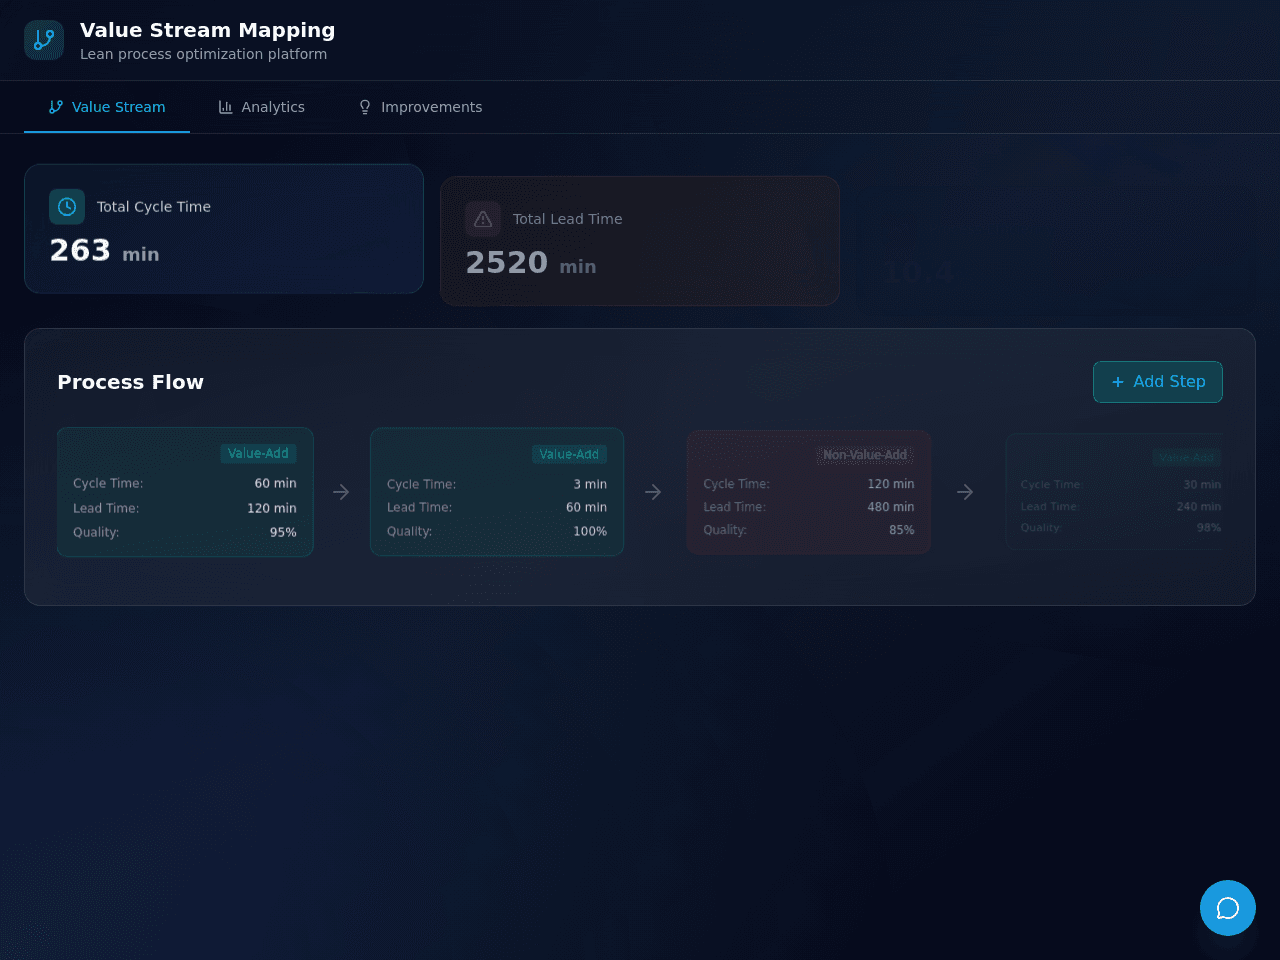Click the 240 min lead time value
This screenshot has width=1280, height=960.
1199,507
